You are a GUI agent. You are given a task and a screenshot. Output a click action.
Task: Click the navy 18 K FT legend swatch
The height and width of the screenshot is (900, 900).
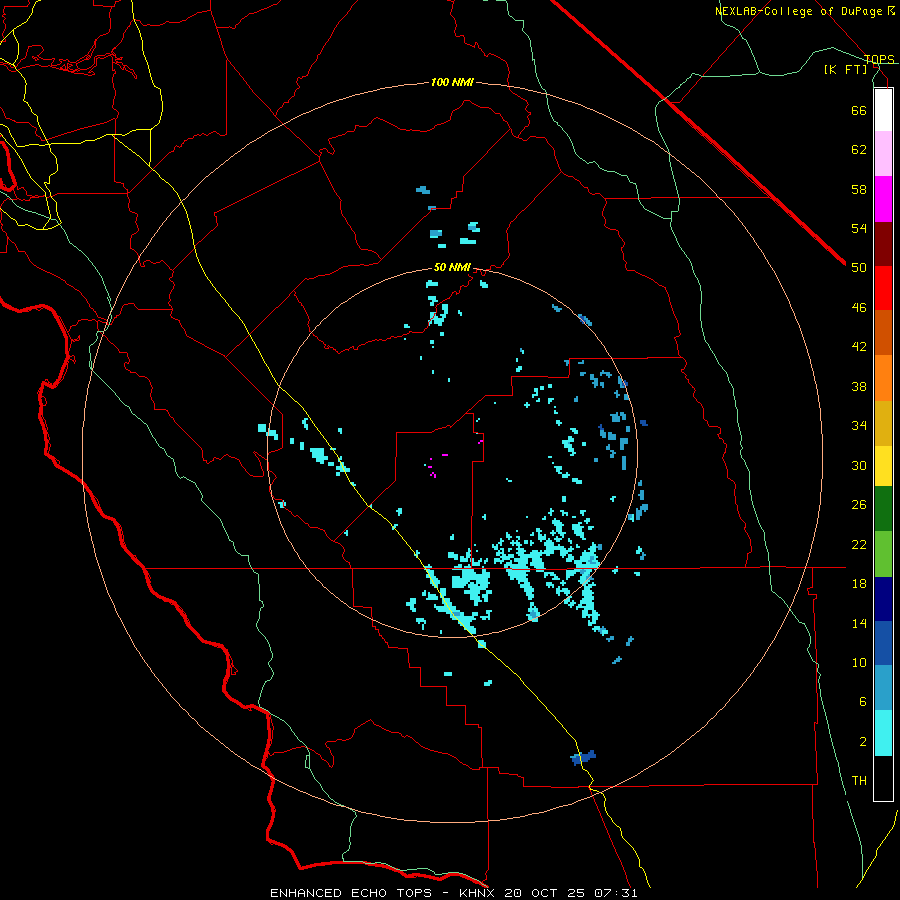pos(883,599)
